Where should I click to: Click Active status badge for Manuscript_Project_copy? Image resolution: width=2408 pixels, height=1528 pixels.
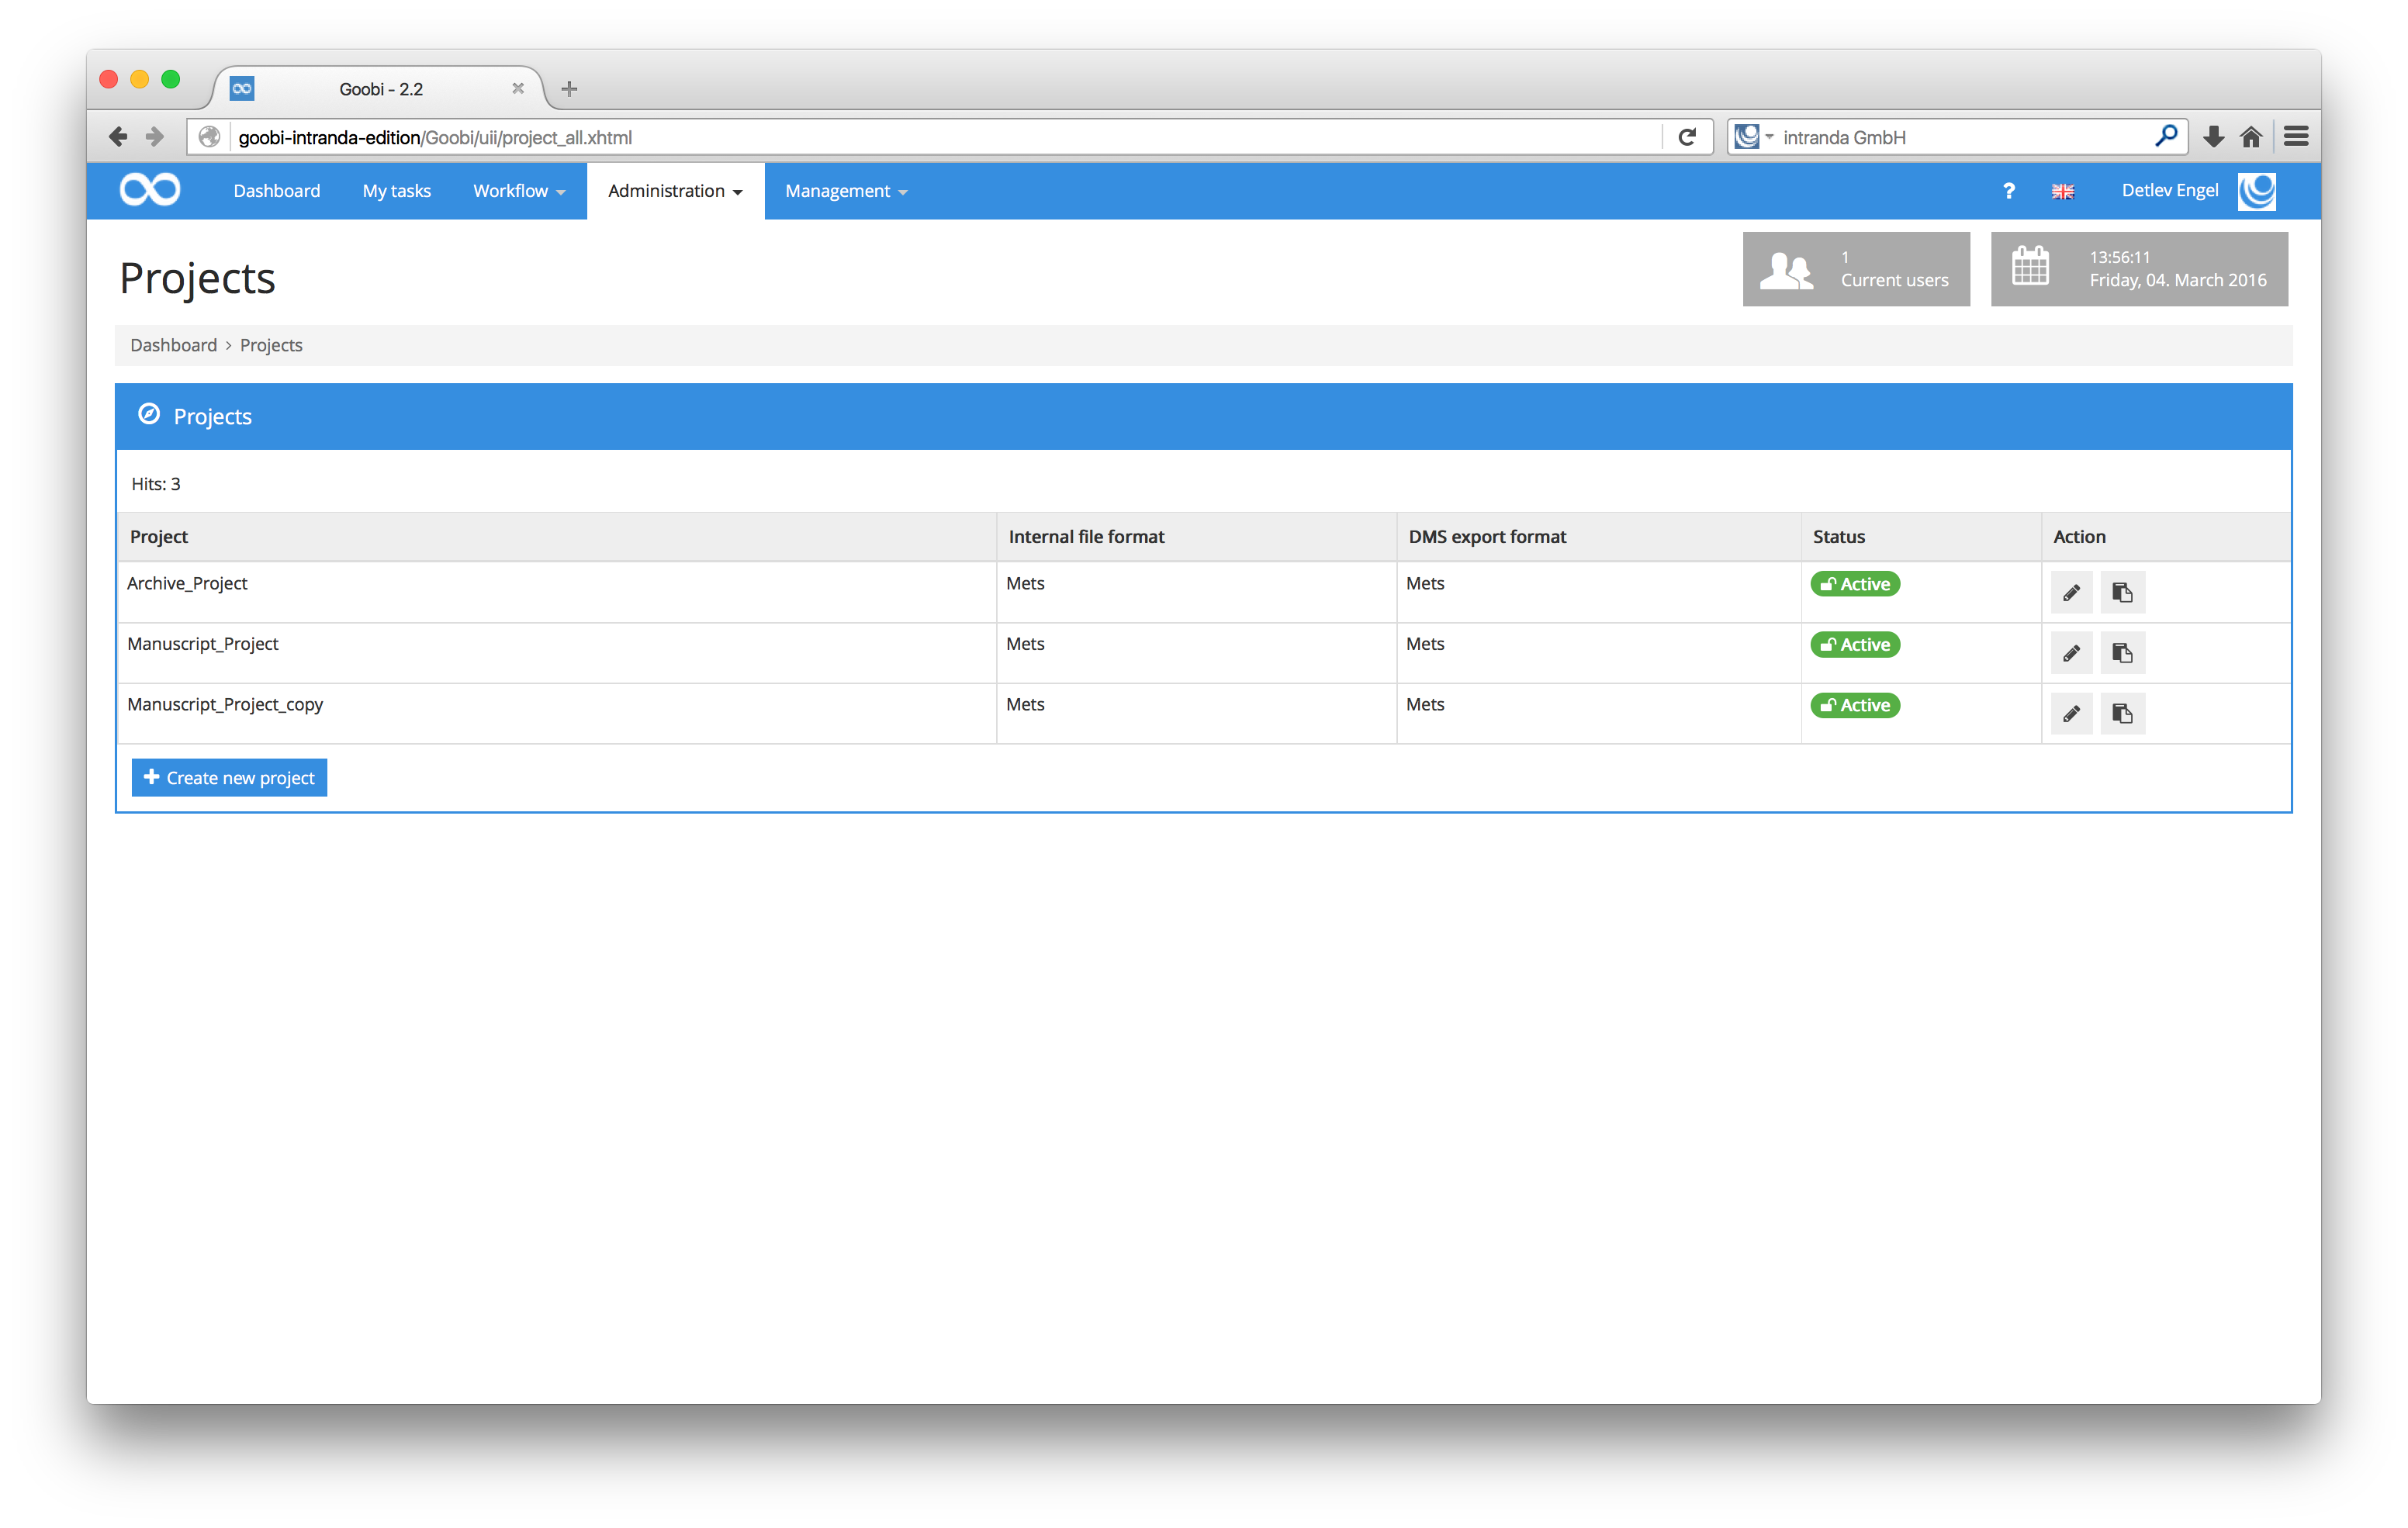(x=1854, y=705)
